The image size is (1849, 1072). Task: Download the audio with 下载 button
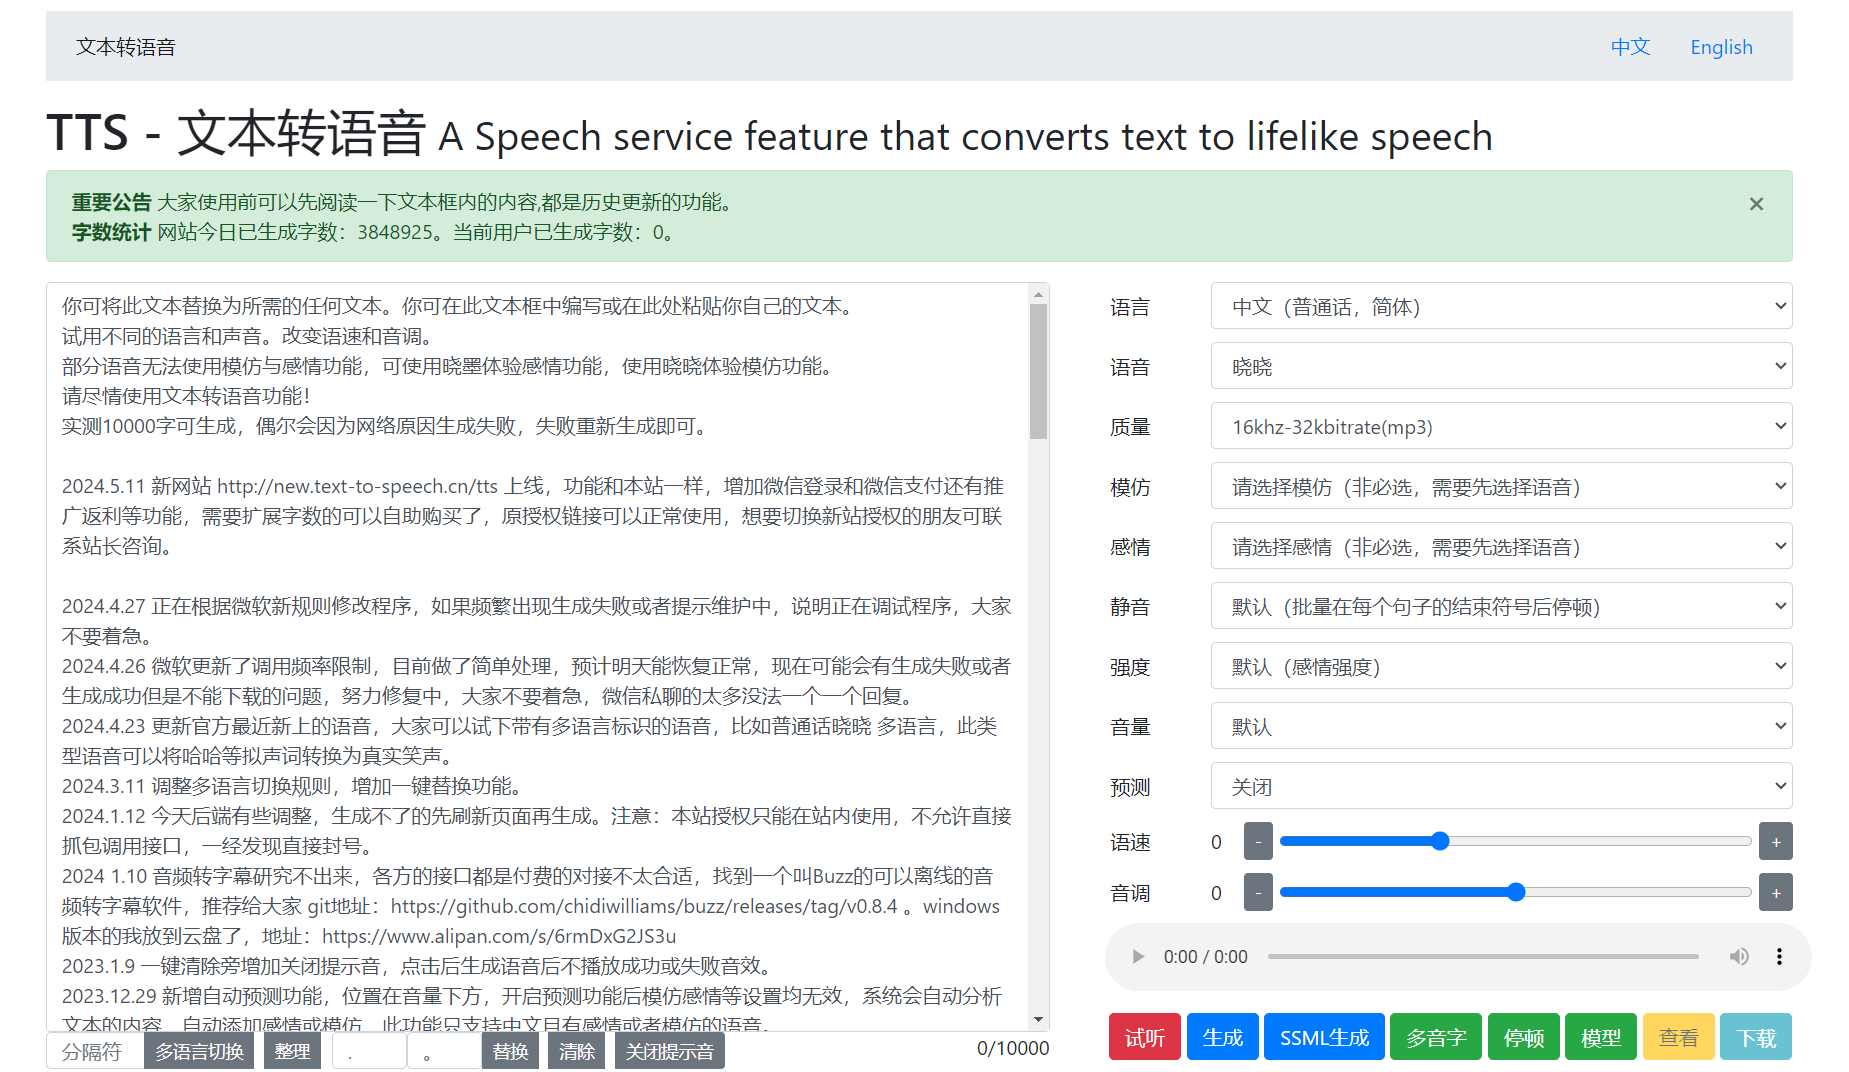pyautogui.click(x=1755, y=1037)
